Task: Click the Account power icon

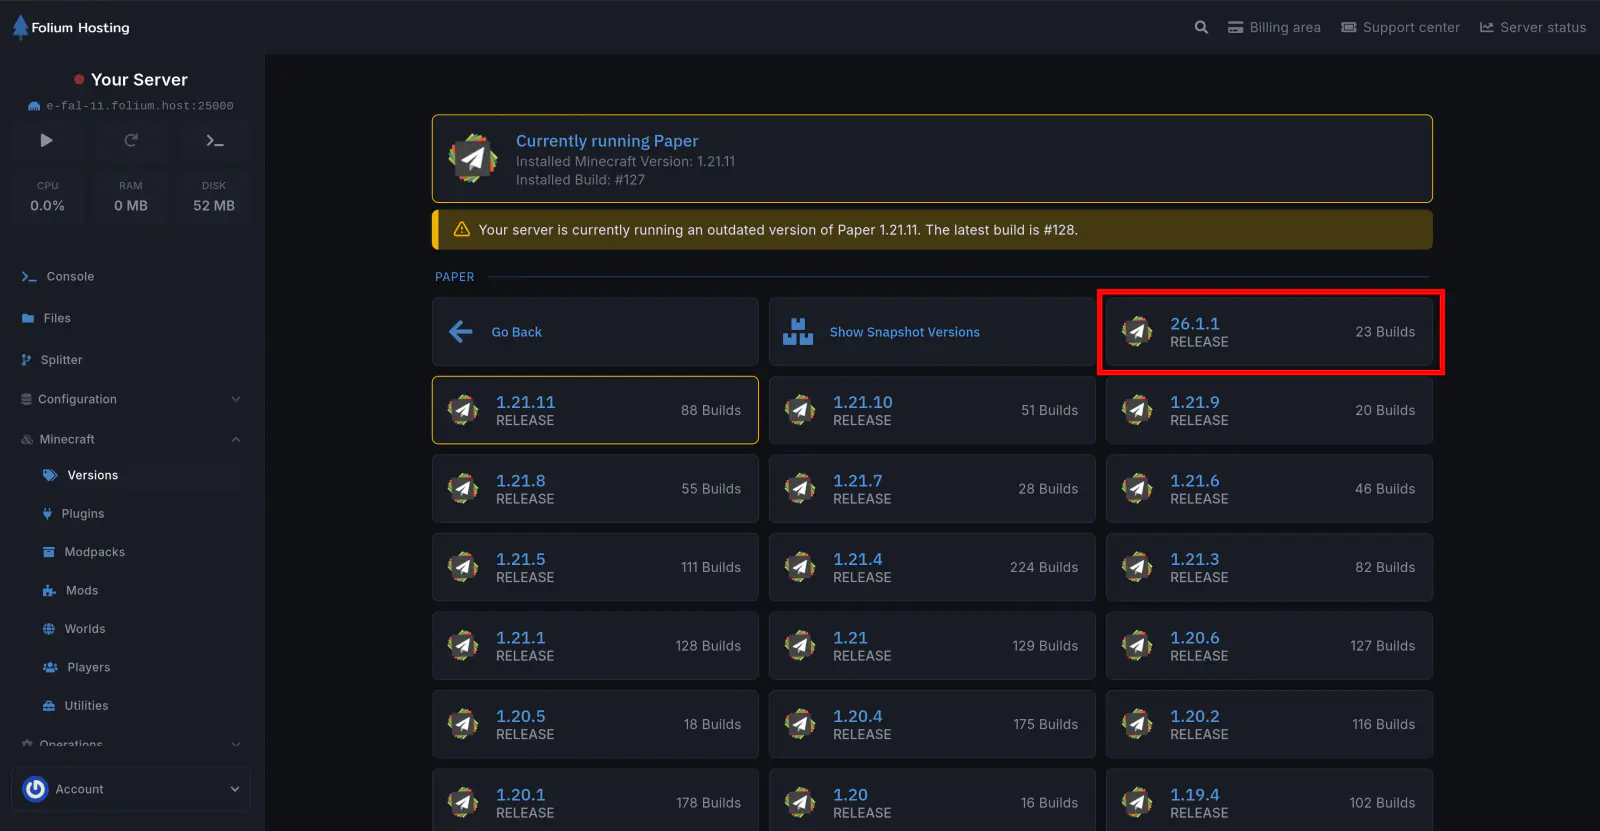Action: click(35, 789)
